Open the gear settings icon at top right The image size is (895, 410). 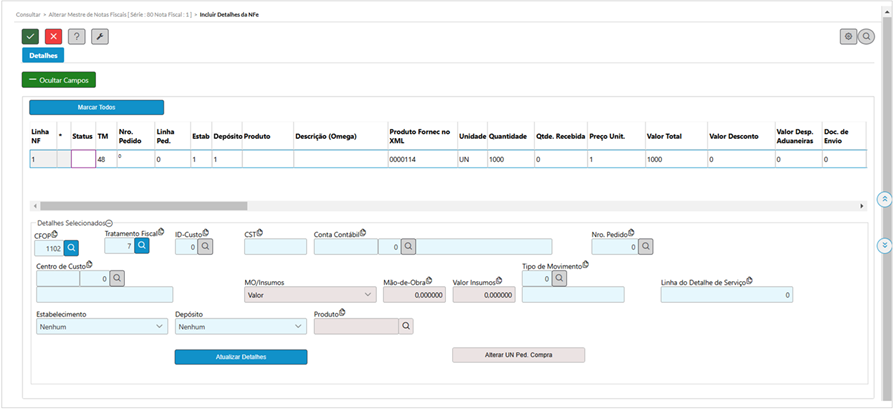coord(848,36)
